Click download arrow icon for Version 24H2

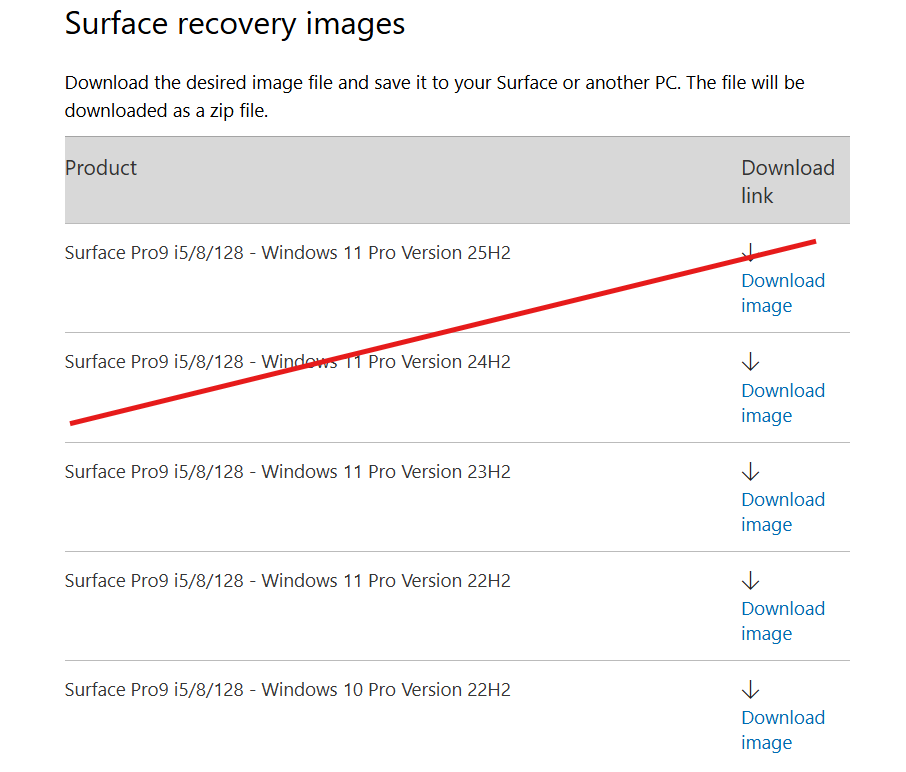(x=750, y=361)
